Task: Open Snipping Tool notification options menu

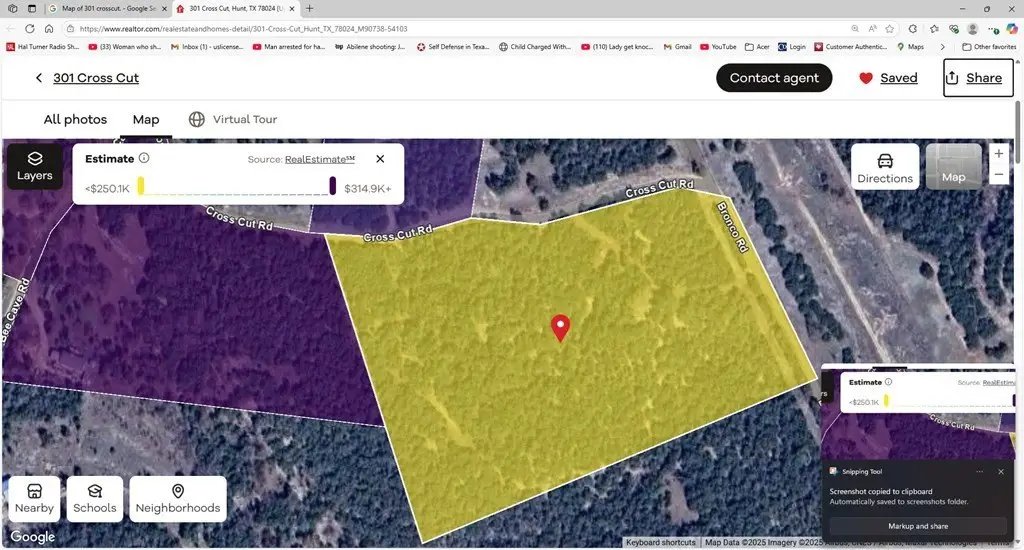Action: click(979, 471)
